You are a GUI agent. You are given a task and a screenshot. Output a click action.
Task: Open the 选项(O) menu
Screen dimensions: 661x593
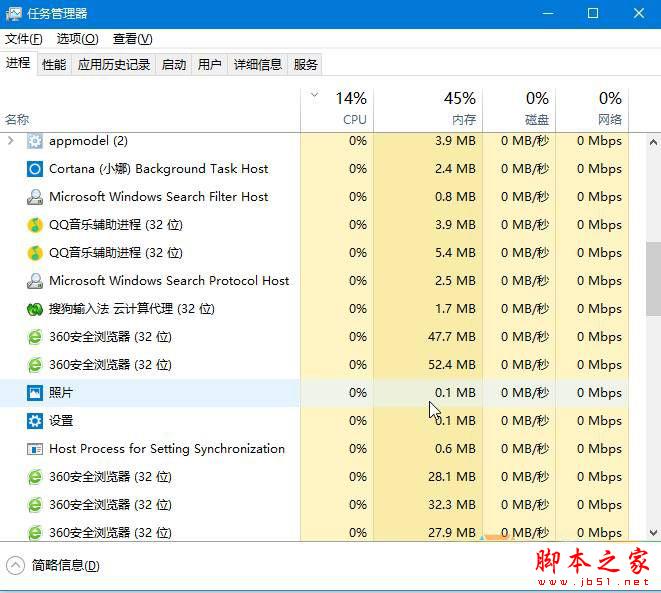pos(78,39)
